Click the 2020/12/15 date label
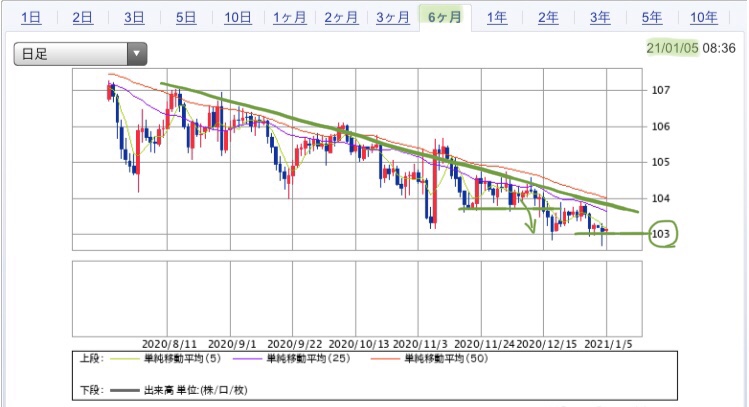This screenshot has width=749, height=407. point(546,344)
